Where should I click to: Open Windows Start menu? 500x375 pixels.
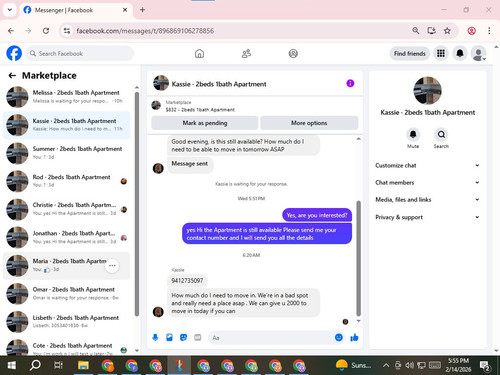pos(12,365)
